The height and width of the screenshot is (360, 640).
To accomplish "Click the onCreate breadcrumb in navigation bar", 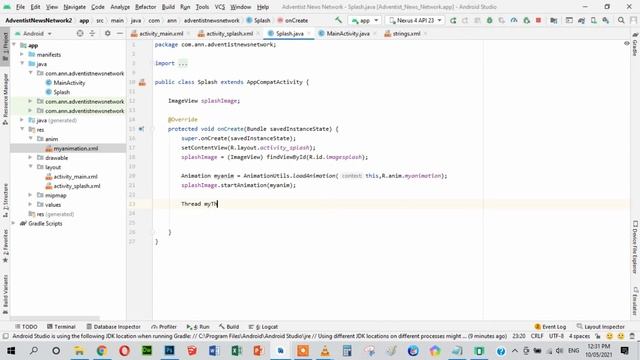I will [293, 20].
